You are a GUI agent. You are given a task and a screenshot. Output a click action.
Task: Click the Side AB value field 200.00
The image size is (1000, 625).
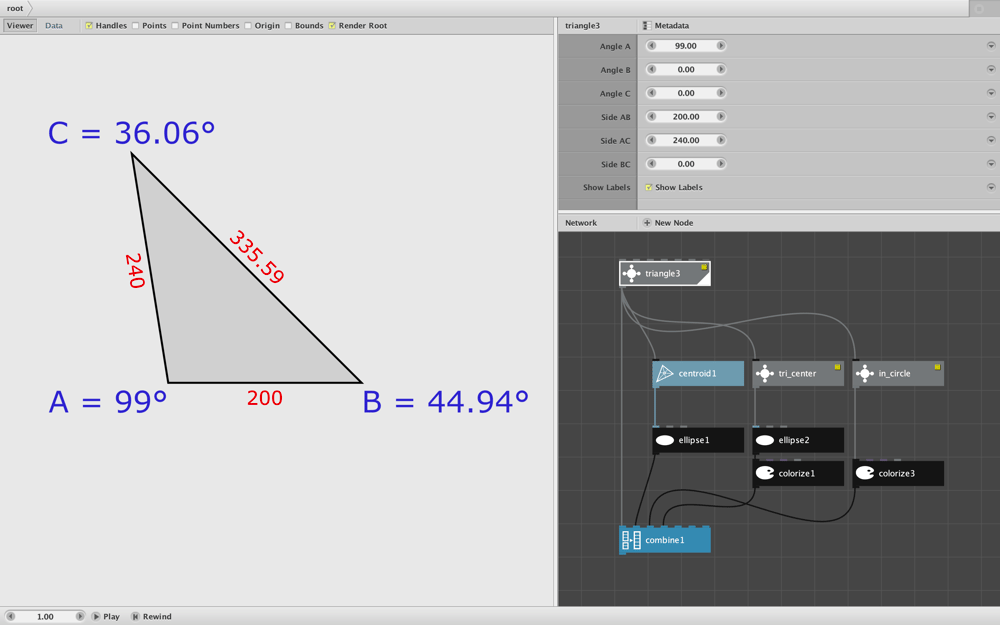pyautogui.click(x=686, y=117)
